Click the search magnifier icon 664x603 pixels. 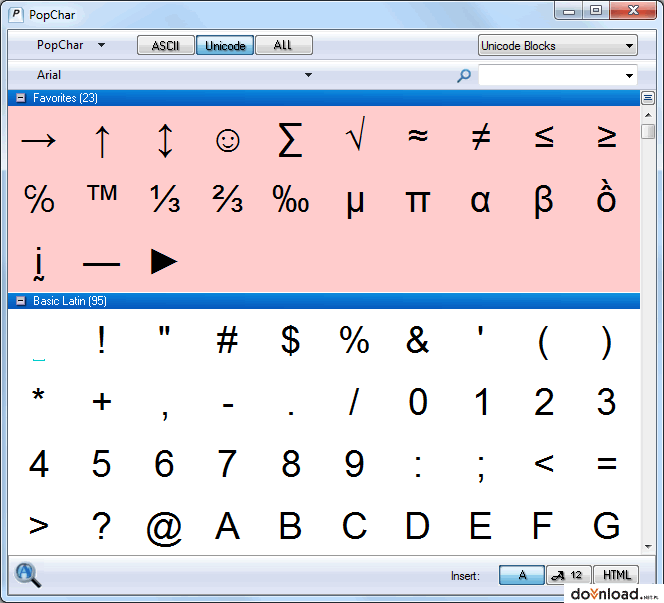pyautogui.click(x=464, y=75)
